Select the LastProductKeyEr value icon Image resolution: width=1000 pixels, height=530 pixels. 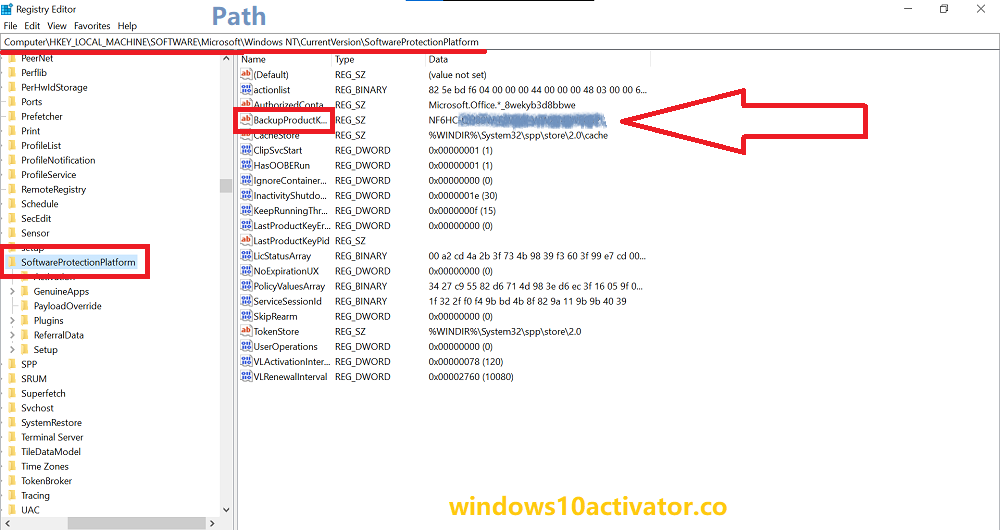[x=246, y=226]
